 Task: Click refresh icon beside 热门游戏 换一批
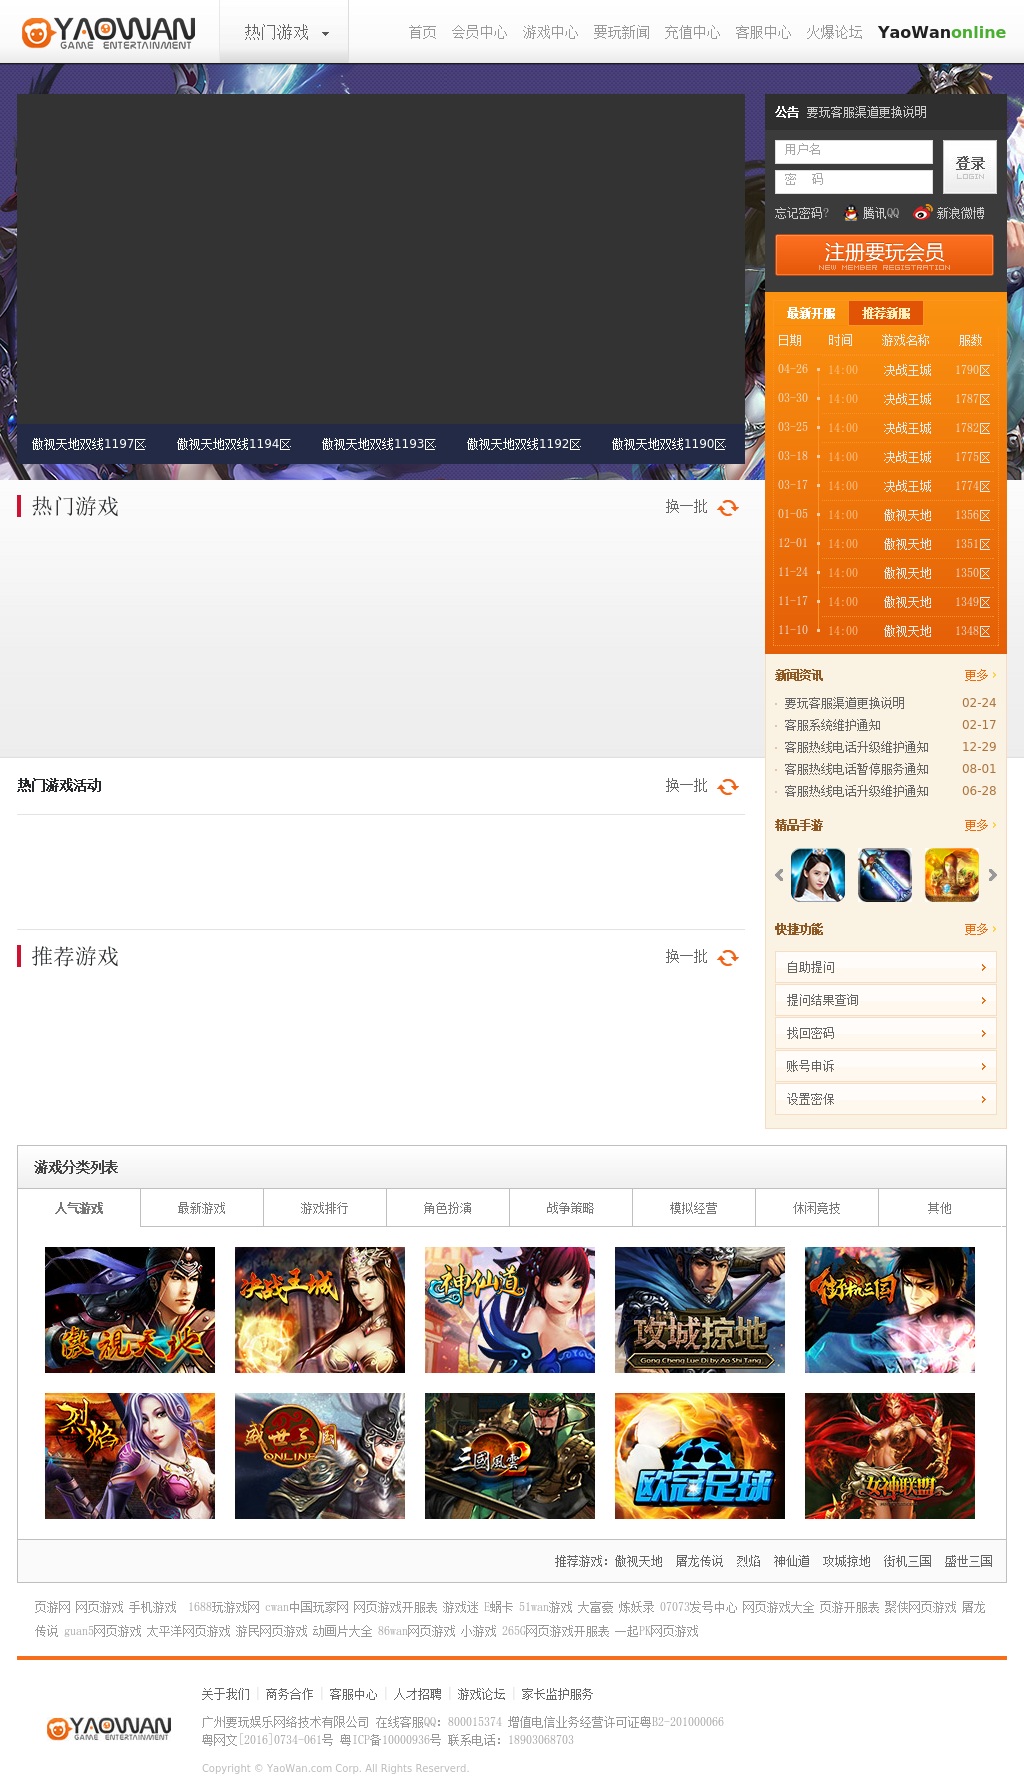[x=728, y=507]
